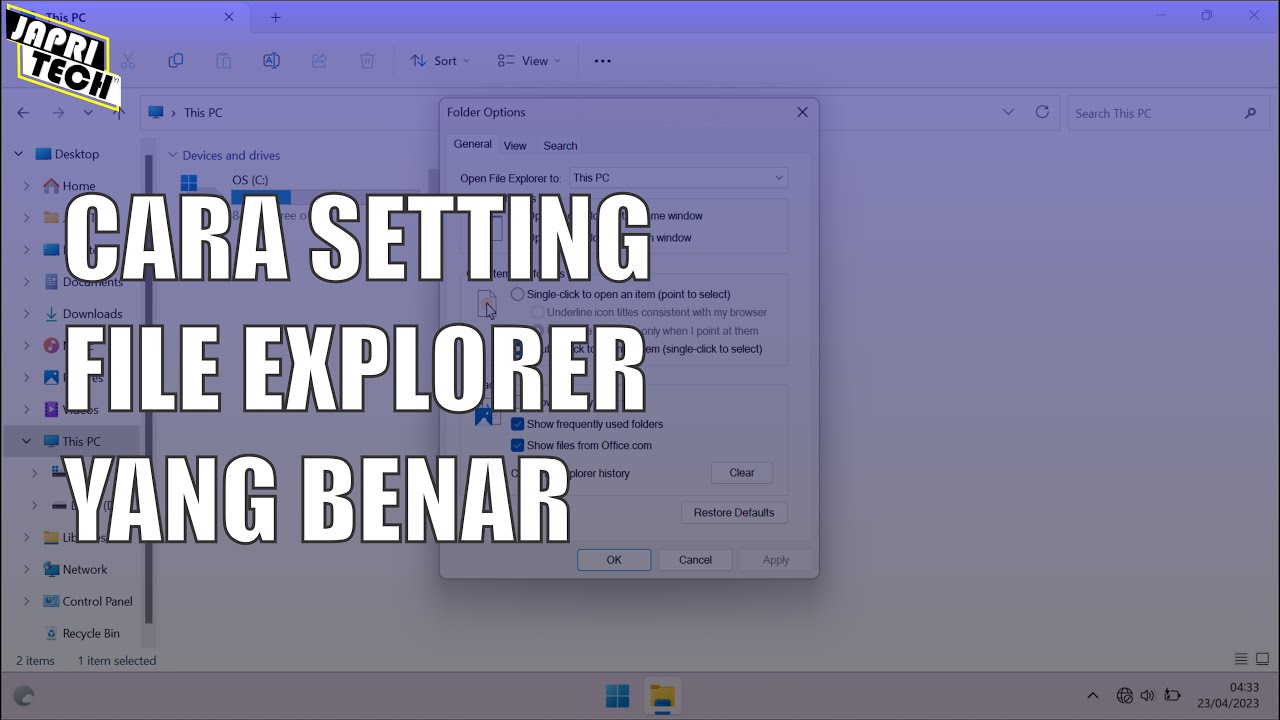Add a new File Explorer tab
This screenshot has height=720, width=1280.
tap(276, 17)
